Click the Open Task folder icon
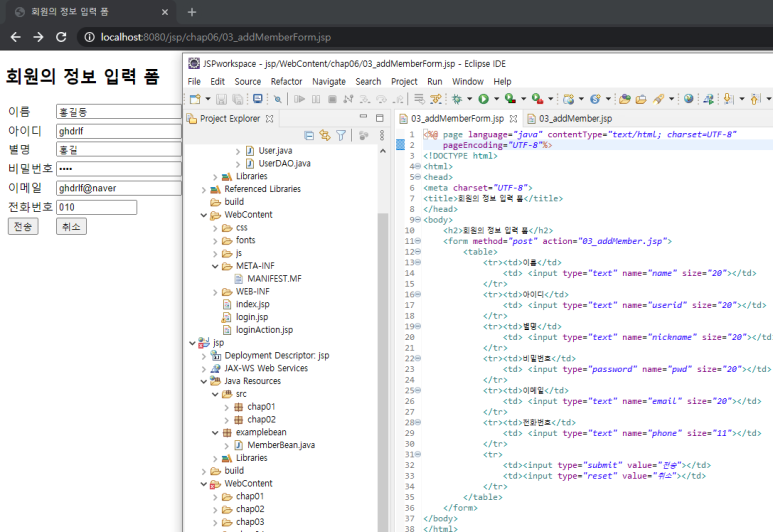773x532 pixels. (641, 99)
